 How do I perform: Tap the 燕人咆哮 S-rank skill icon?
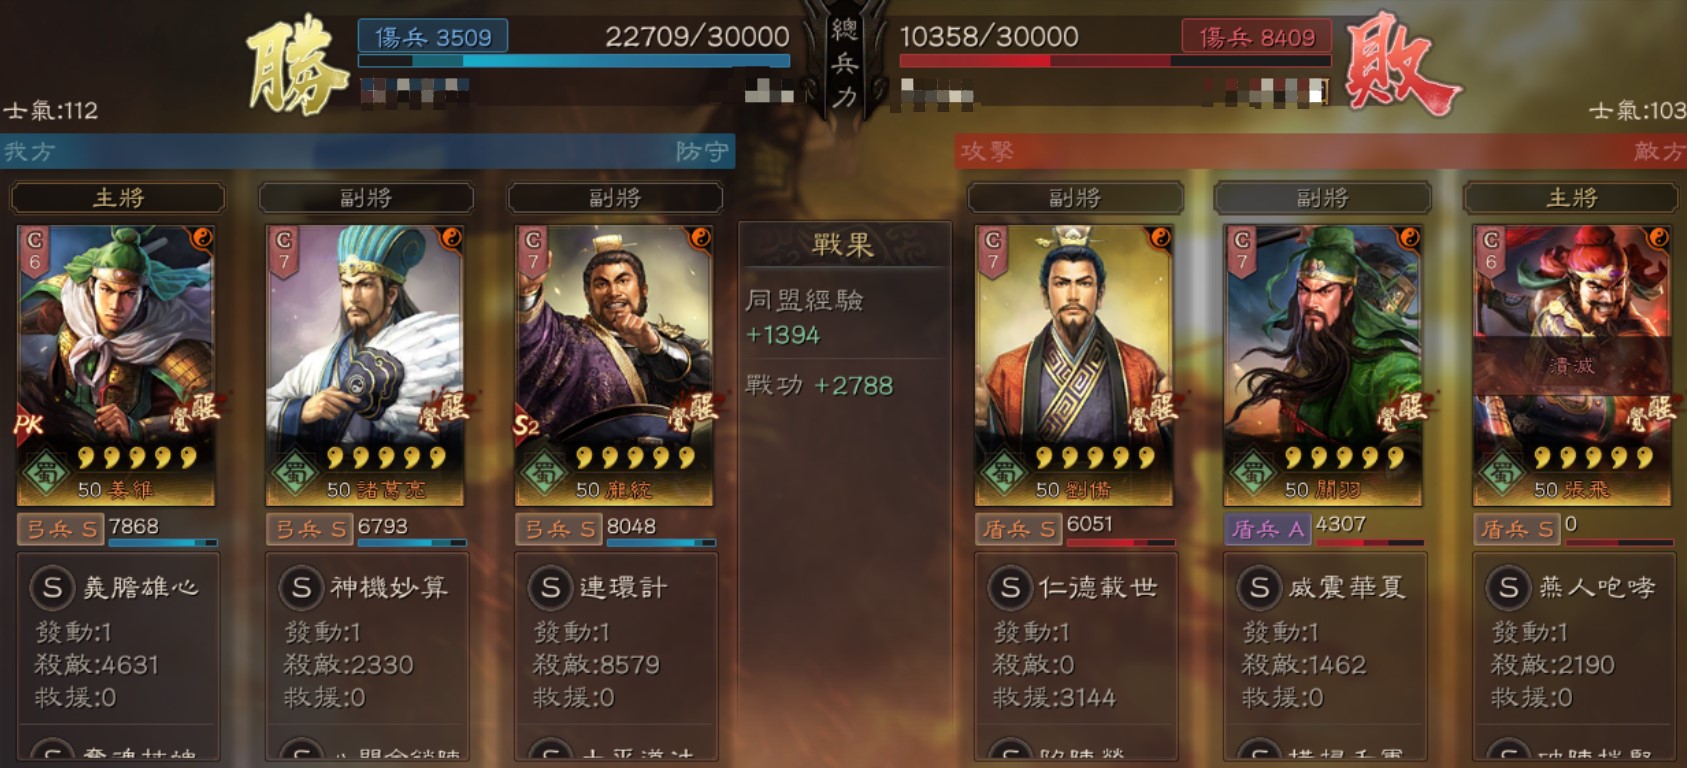point(1508,588)
